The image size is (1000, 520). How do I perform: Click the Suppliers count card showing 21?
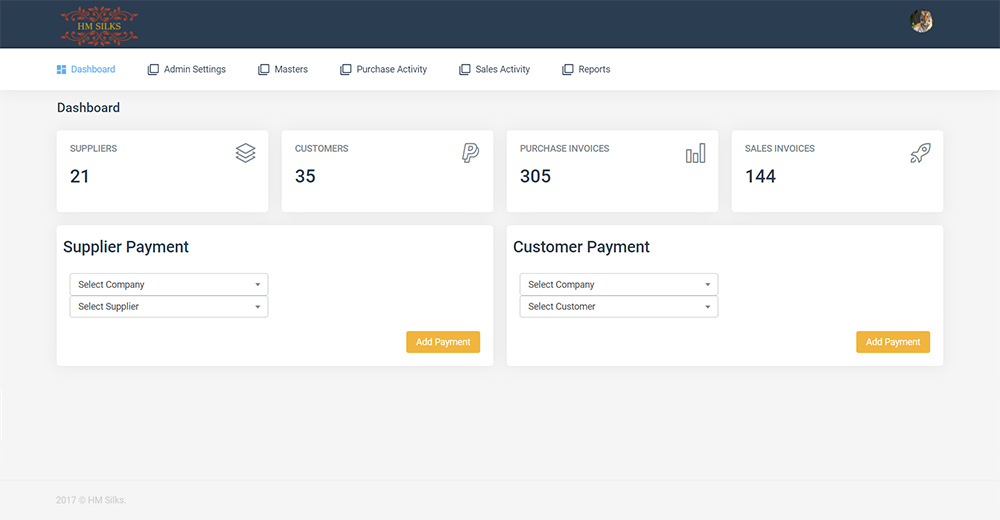(162, 171)
